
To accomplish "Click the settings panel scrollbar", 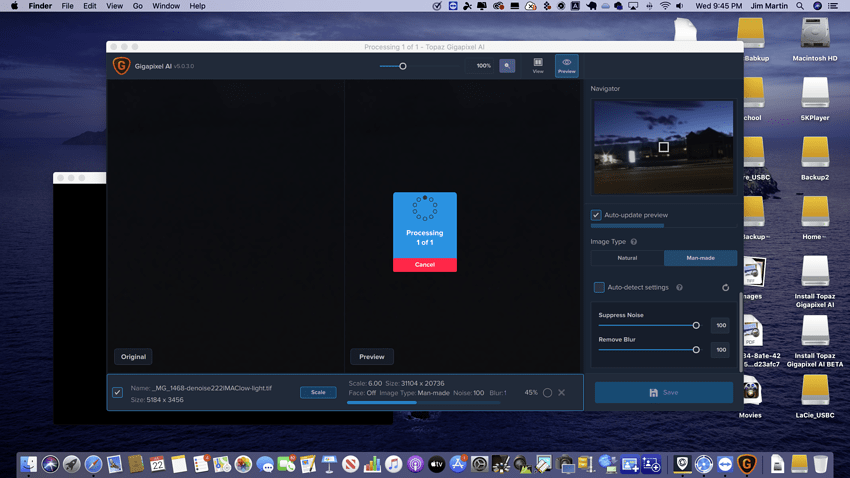I will tap(740, 332).
